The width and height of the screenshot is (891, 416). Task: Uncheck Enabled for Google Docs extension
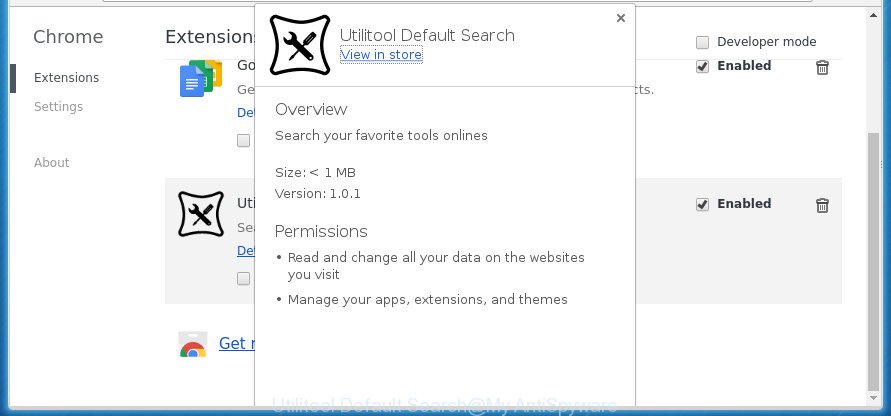pyautogui.click(x=702, y=66)
